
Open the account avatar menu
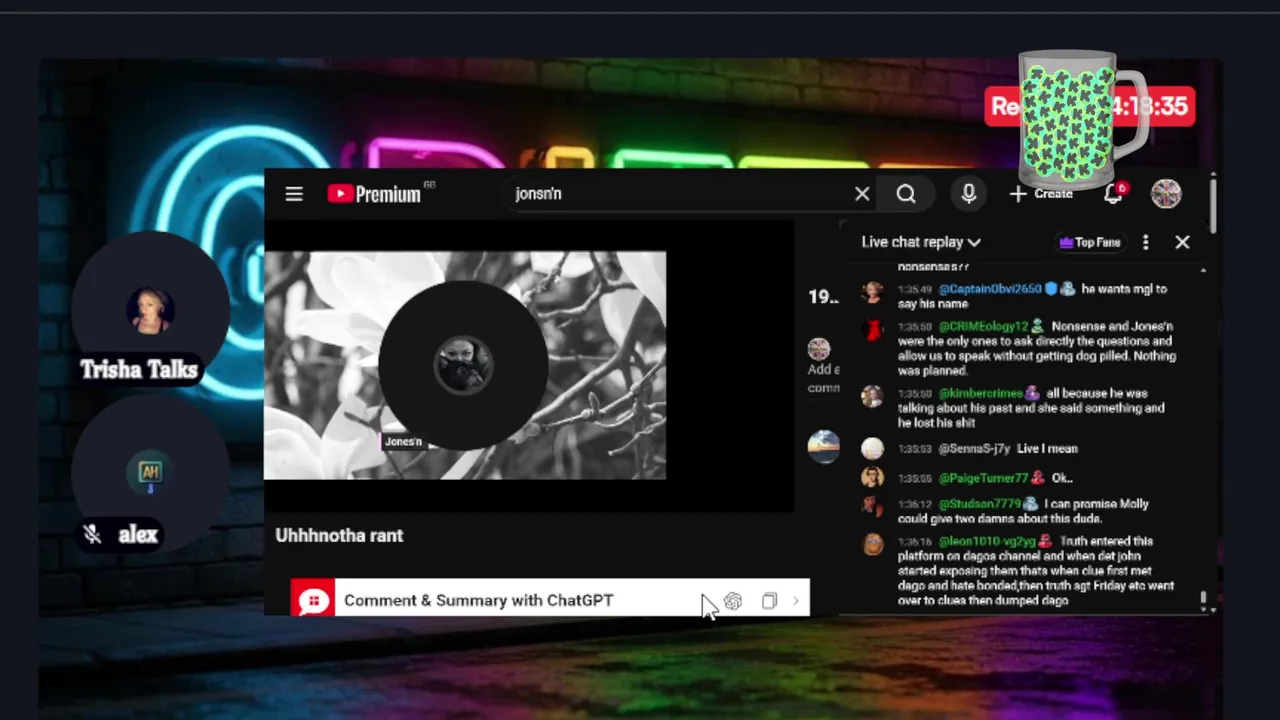point(1166,194)
